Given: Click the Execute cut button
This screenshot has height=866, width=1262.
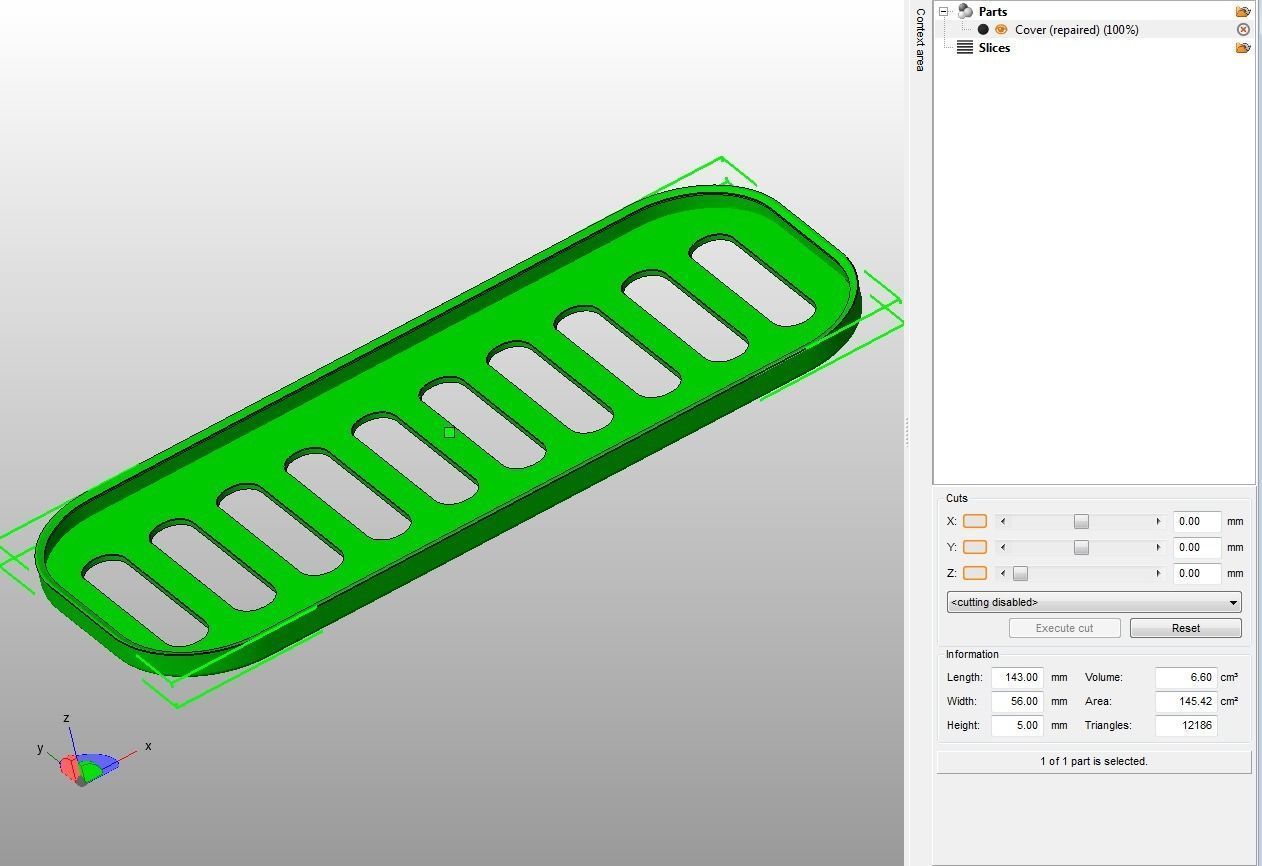Looking at the screenshot, I should click(x=1064, y=628).
